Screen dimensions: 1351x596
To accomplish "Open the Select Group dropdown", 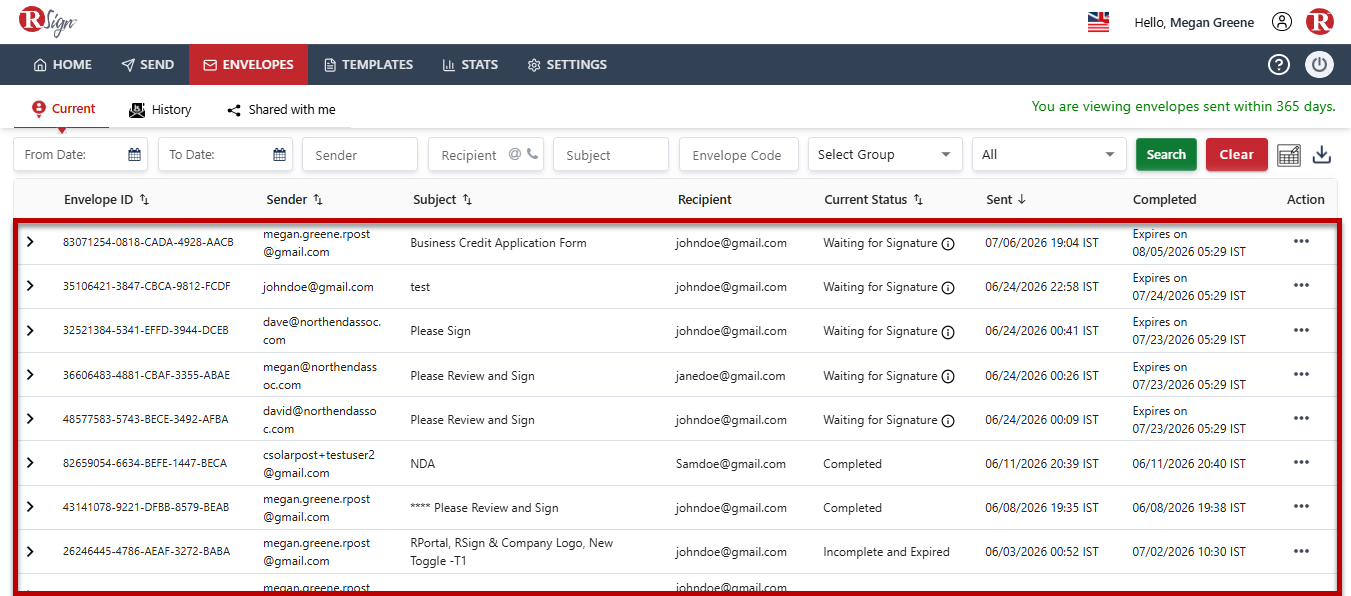I will [885, 155].
